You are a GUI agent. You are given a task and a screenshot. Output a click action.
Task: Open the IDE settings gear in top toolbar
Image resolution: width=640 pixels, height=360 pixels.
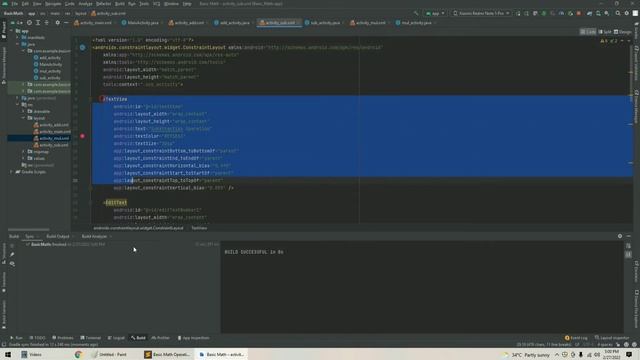tap(627, 13)
